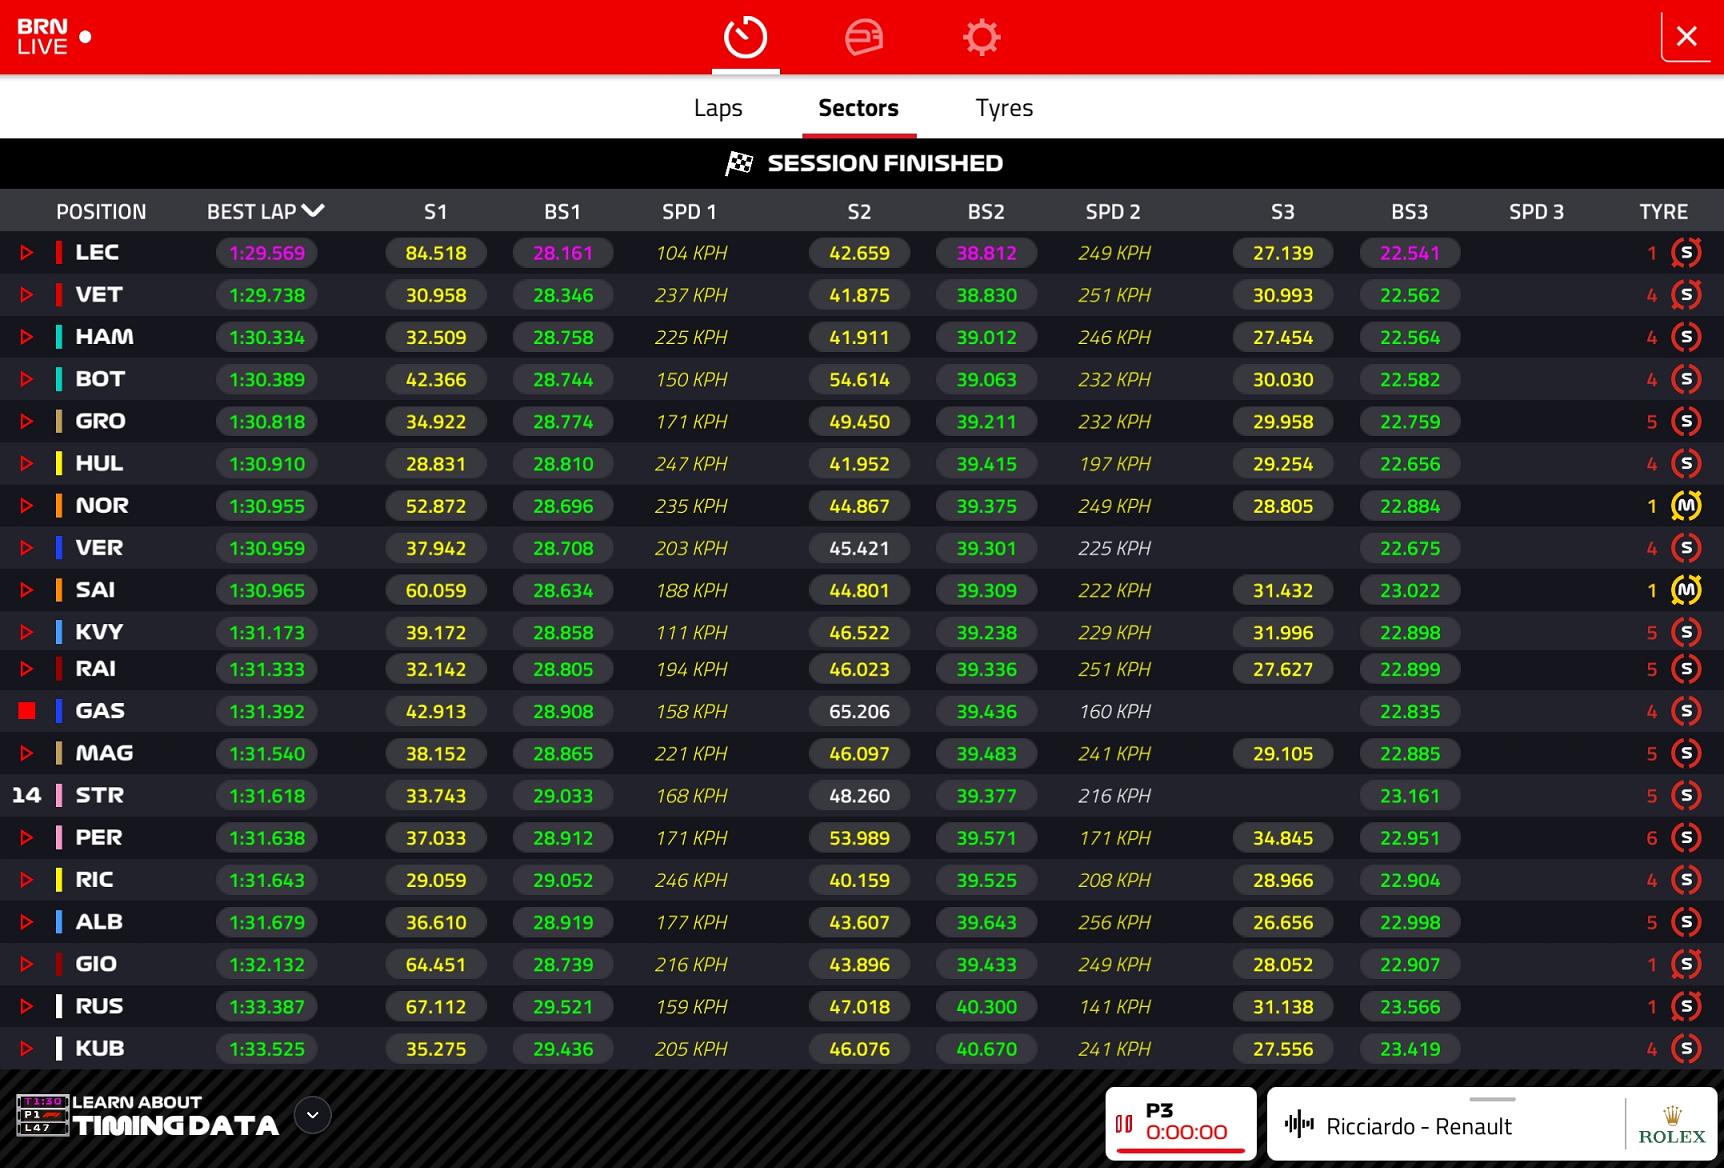Screen dimensions: 1724x1168
Task: Click the MAG driver name
Action: pos(104,754)
